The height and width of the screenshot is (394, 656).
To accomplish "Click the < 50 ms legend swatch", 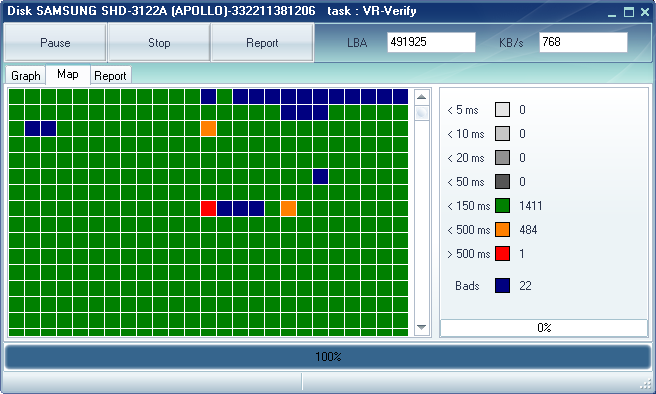I will pyautogui.click(x=502, y=182).
